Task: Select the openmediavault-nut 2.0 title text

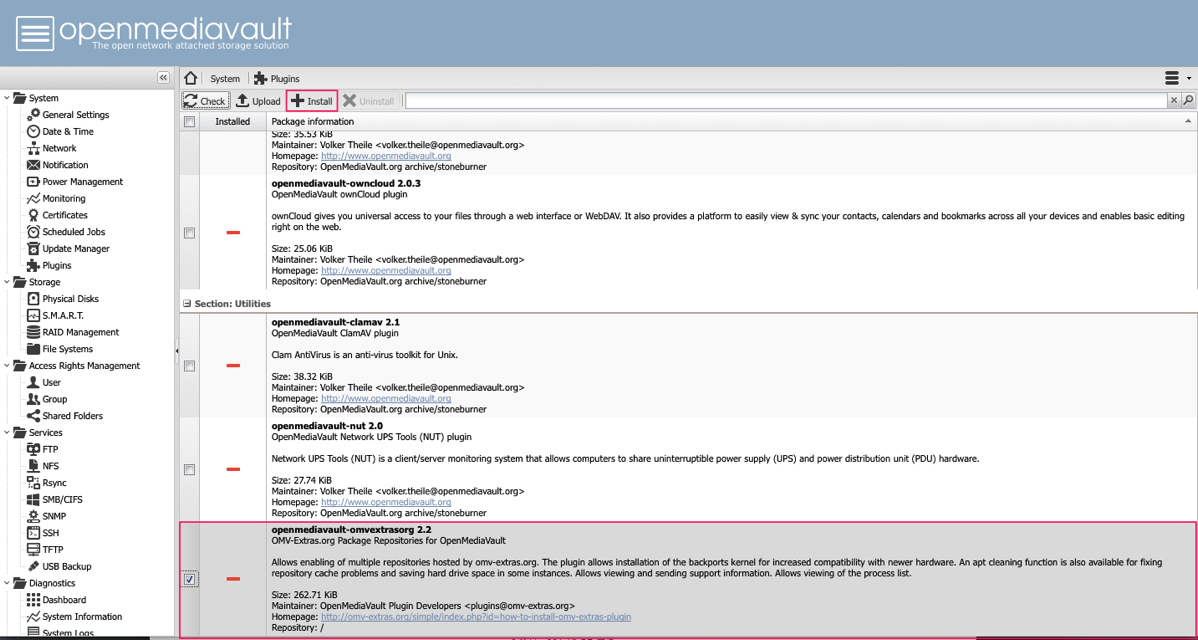Action: pos(327,425)
